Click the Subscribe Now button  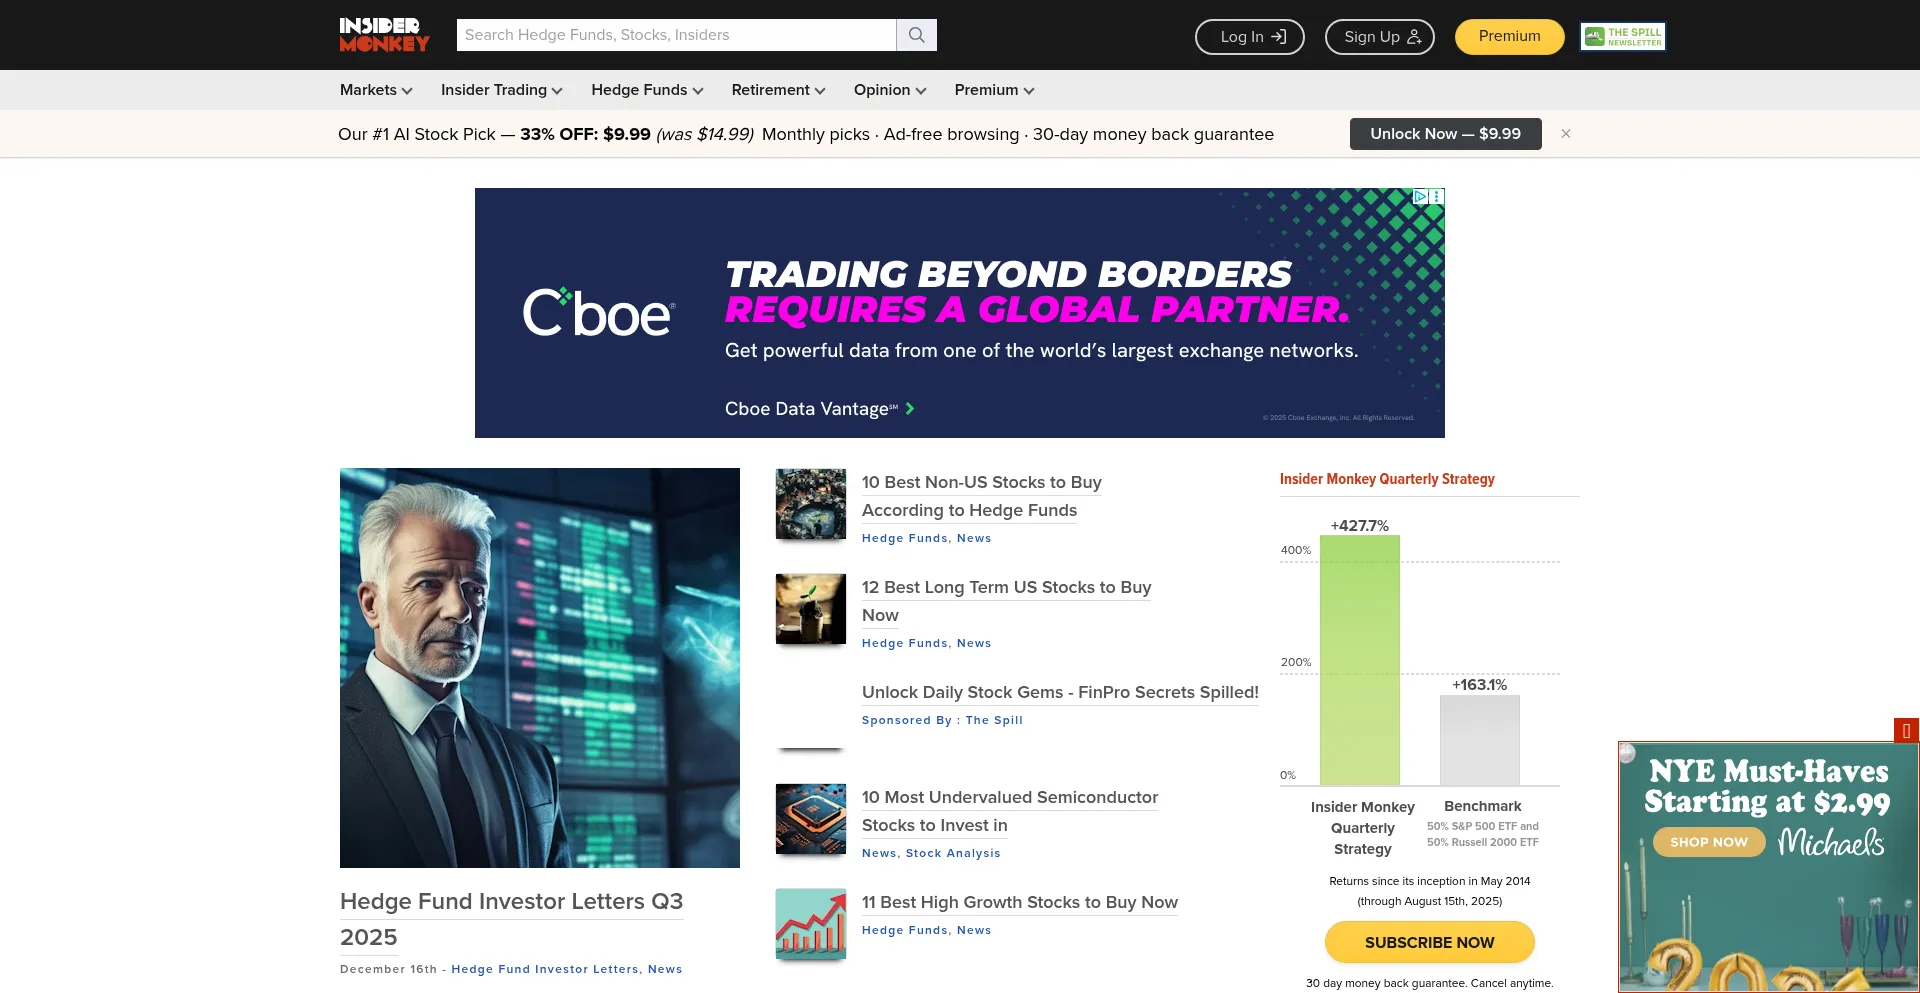[x=1429, y=941]
